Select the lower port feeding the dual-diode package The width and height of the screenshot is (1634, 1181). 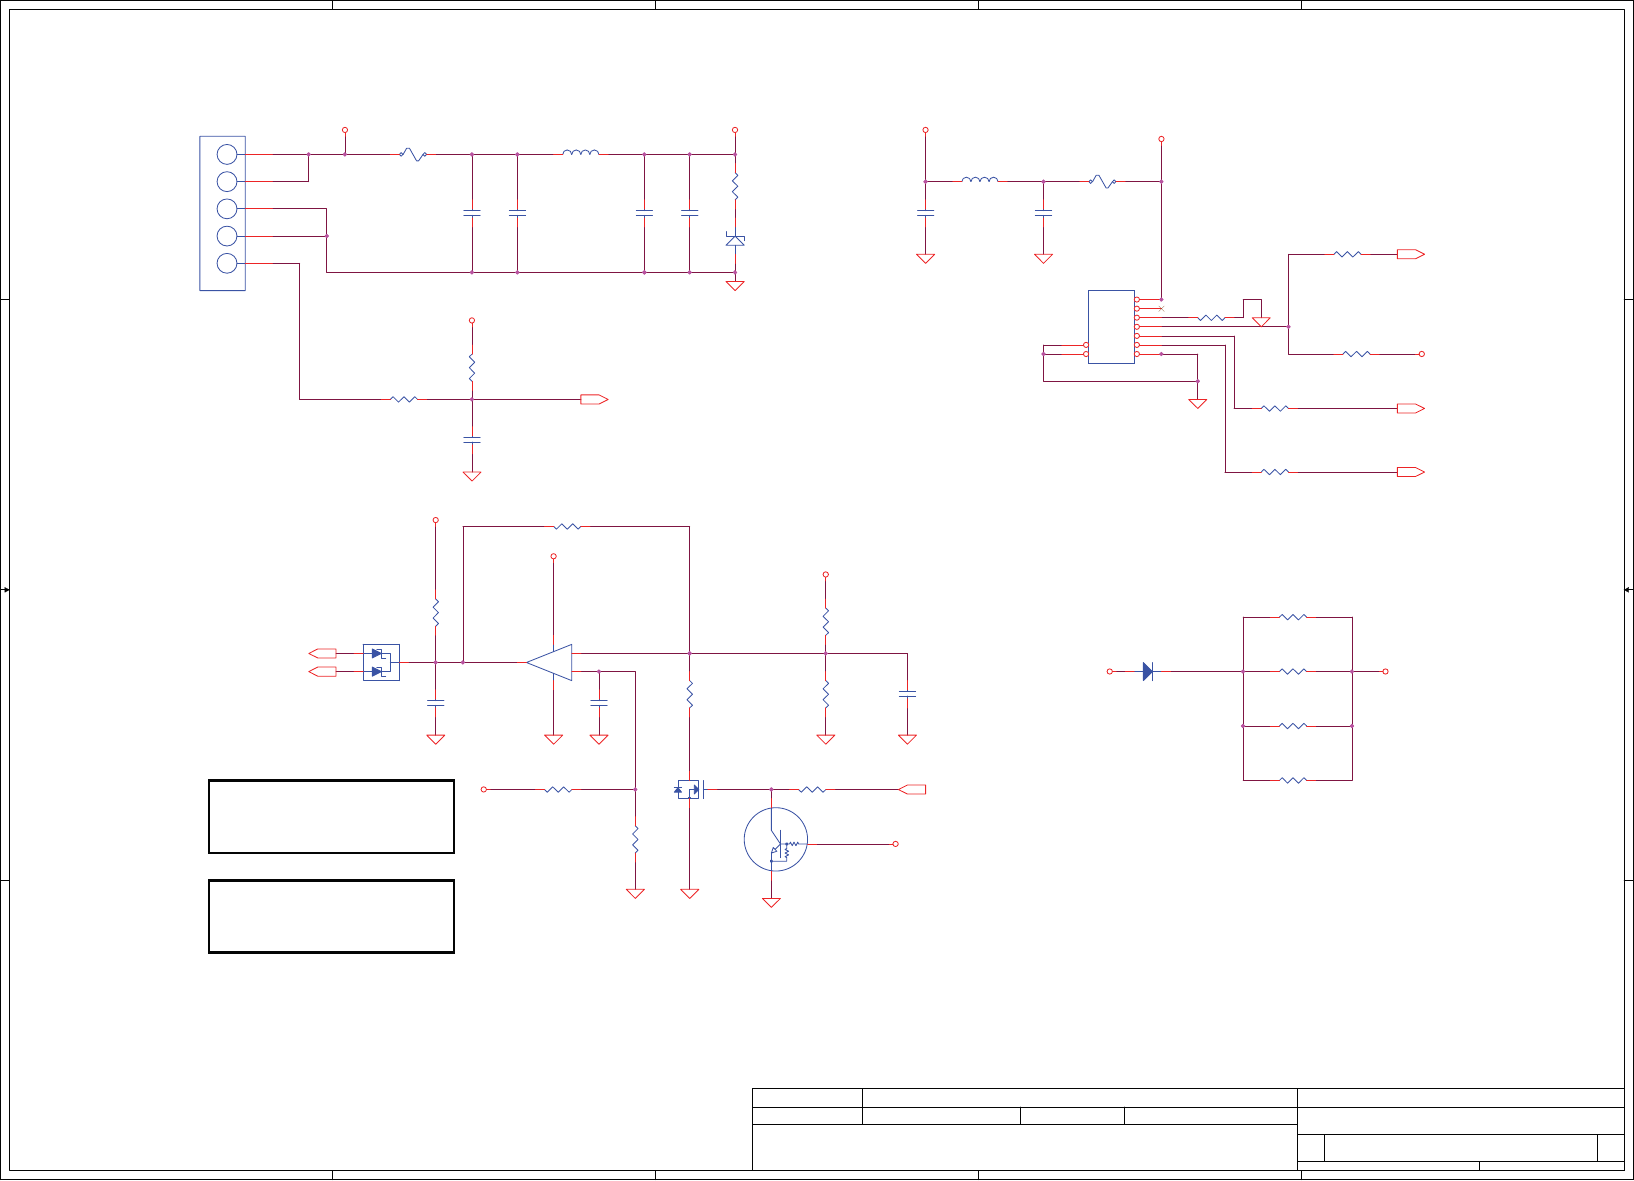tap(323, 672)
